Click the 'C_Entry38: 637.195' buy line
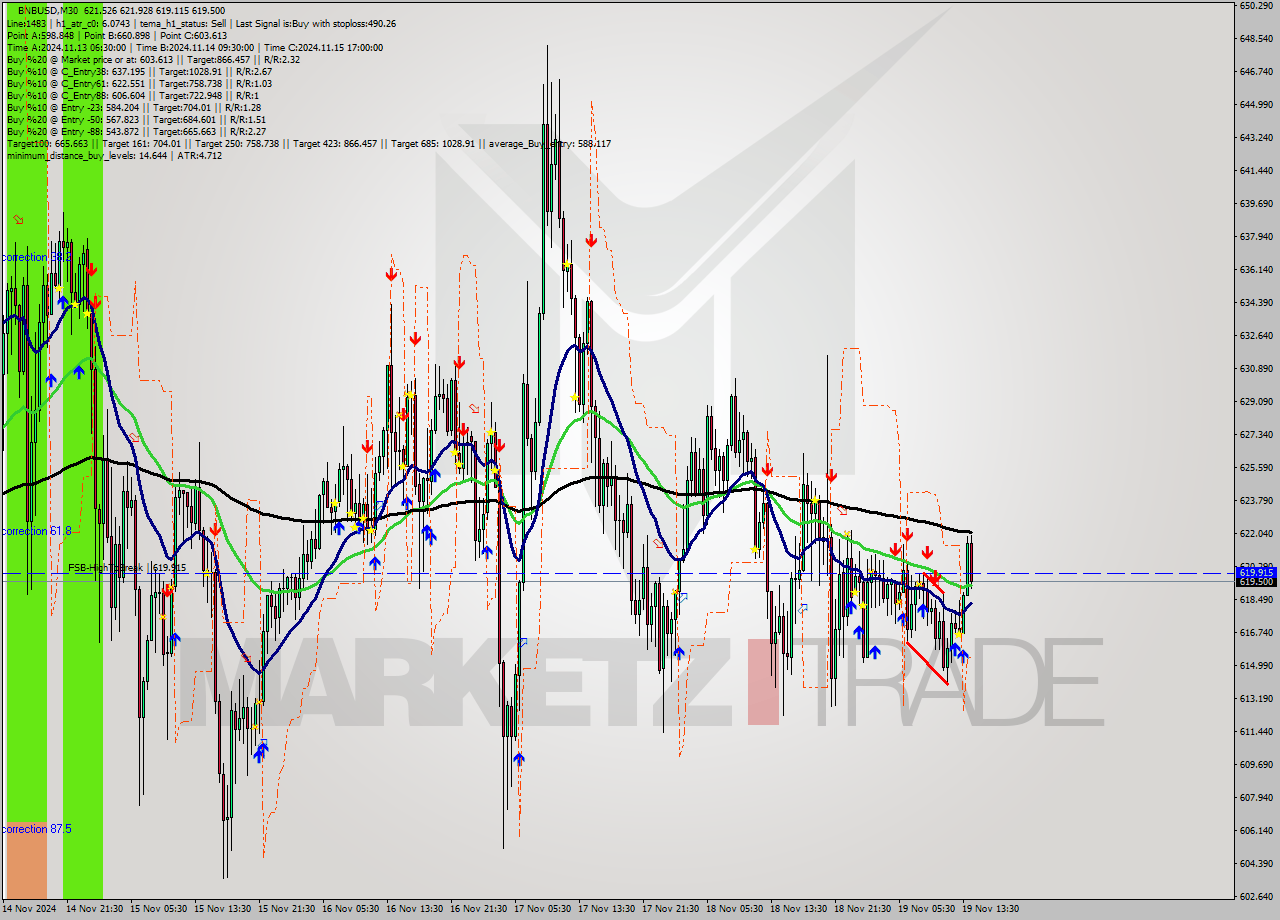Screen dimensions: 1280x920 139,71
